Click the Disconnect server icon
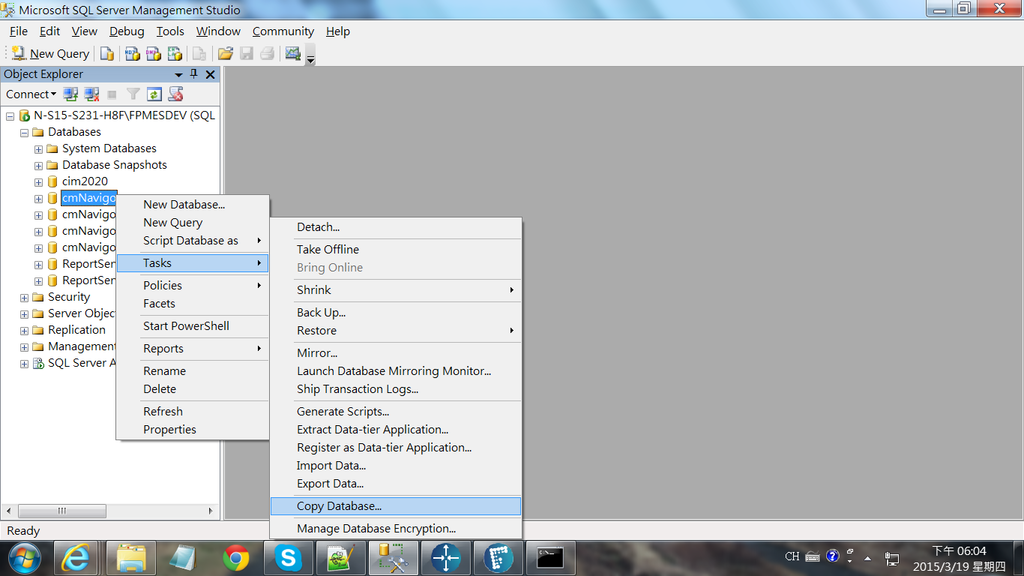1024x576 pixels. 92,94
